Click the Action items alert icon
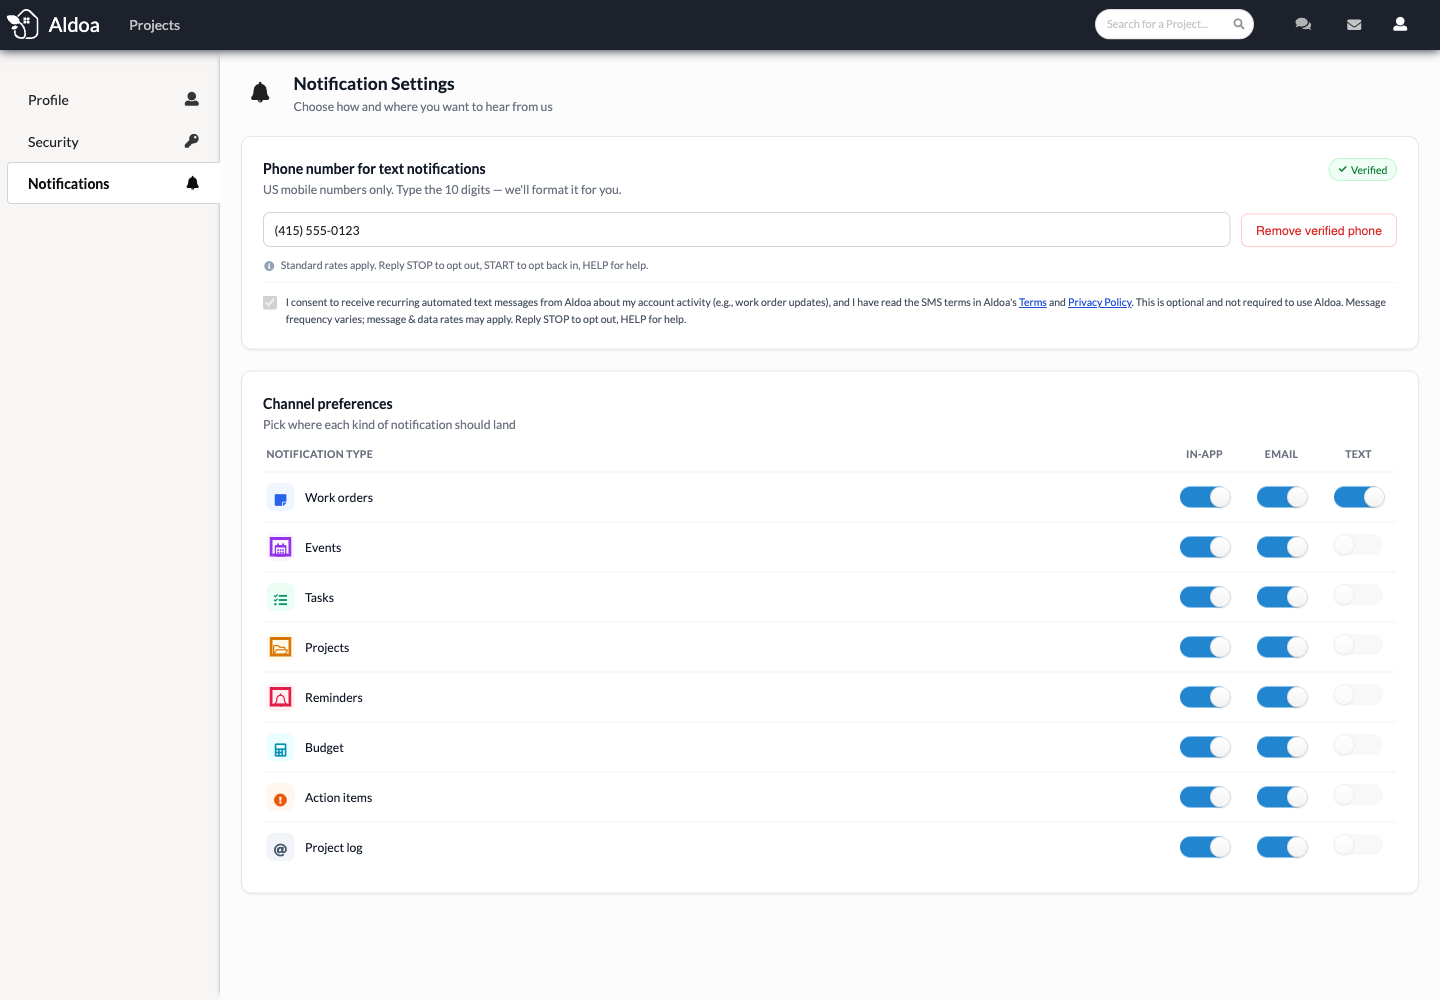The height and width of the screenshot is (1000, 1440). point(281,798)
